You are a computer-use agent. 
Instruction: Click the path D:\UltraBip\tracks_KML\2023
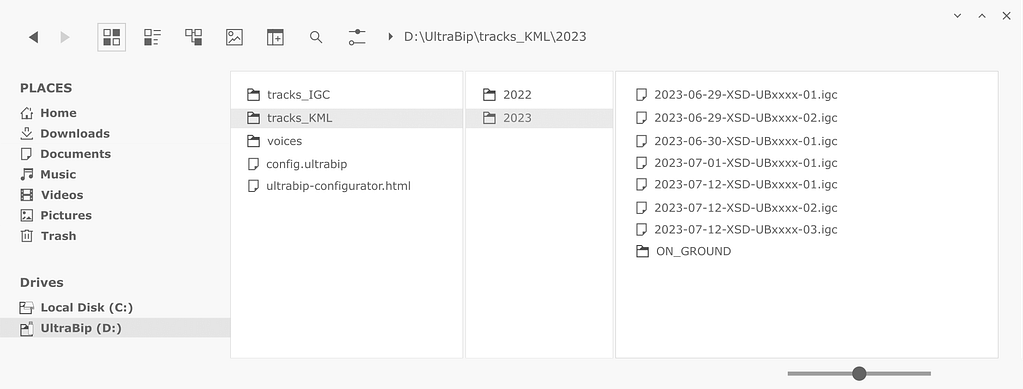click(495, 37)
